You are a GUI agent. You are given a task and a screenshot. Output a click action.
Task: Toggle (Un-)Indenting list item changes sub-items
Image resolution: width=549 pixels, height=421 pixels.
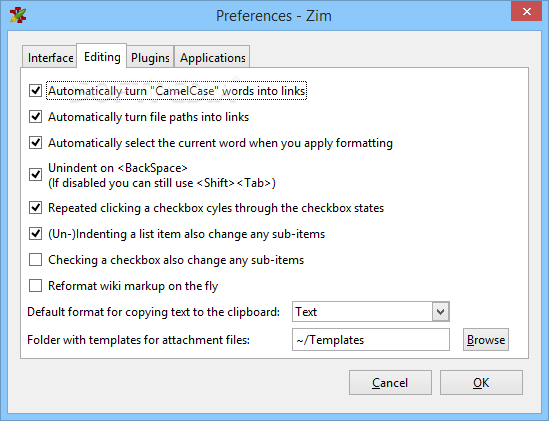(35, 234)
